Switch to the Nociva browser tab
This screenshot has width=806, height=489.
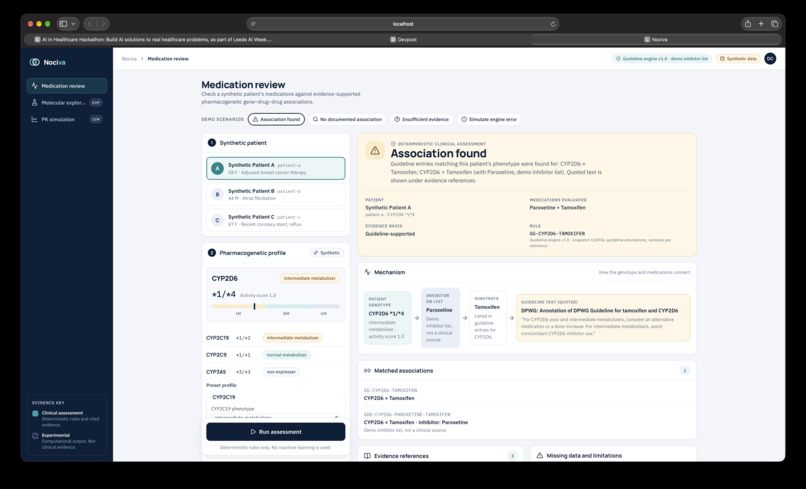pos(656,39)
